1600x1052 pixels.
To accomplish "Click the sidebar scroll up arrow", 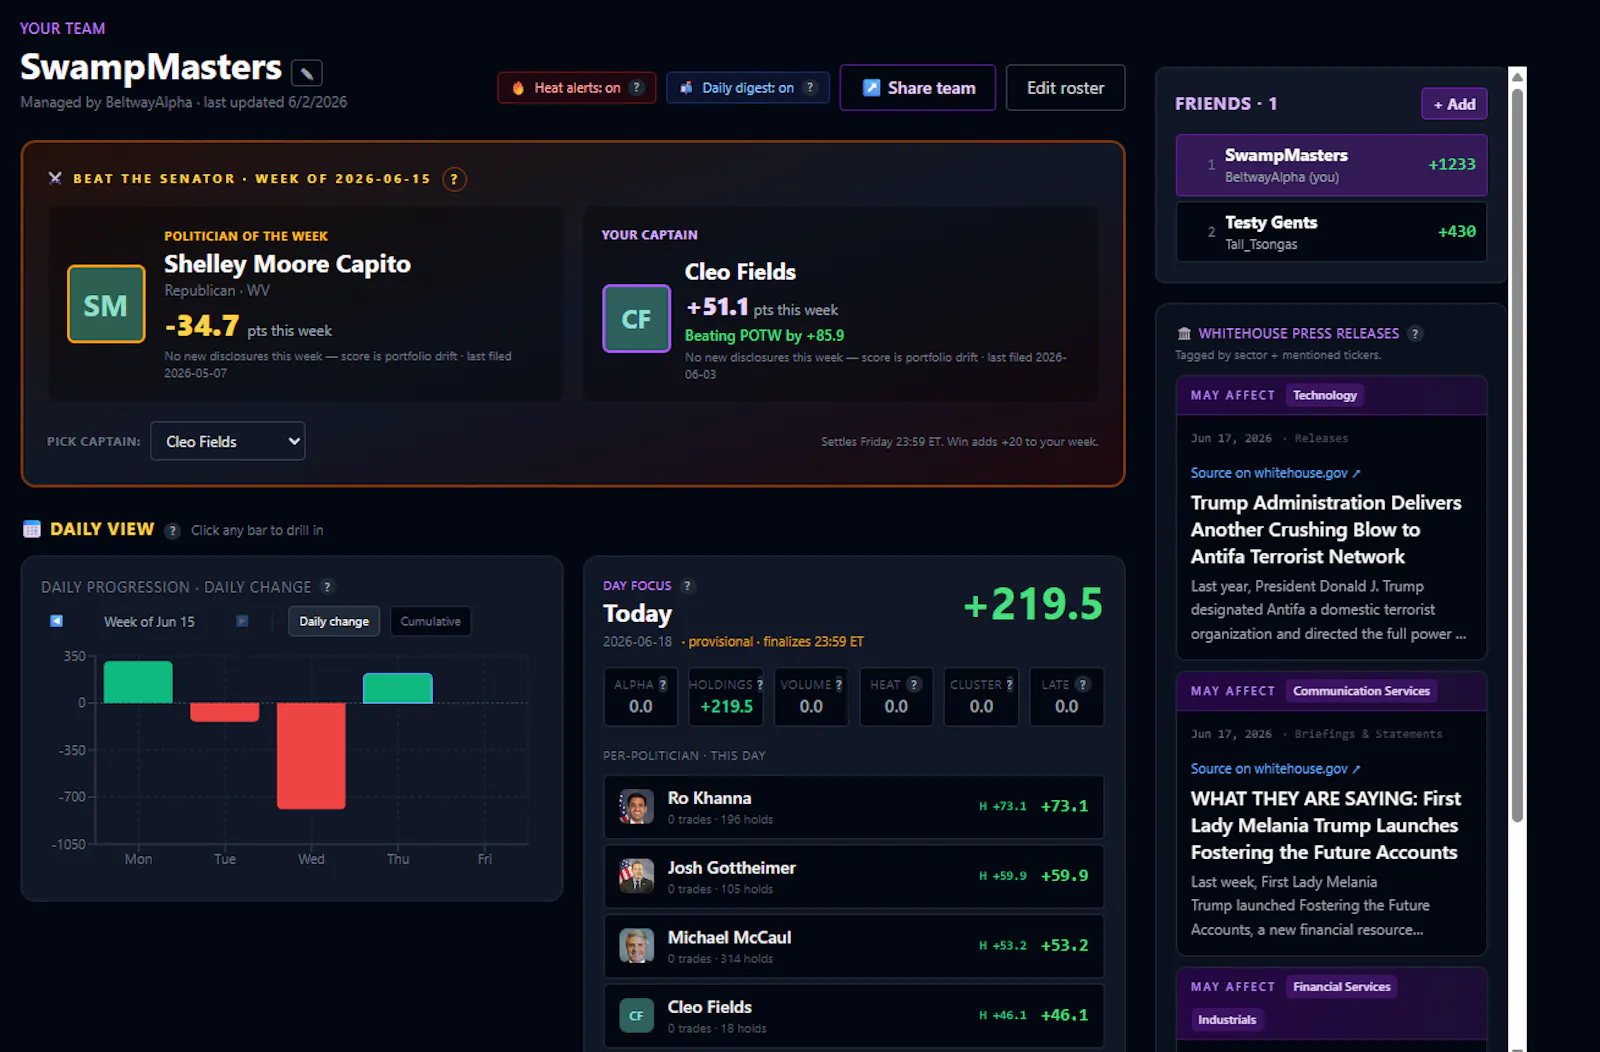I will (x=1517, y=76).
